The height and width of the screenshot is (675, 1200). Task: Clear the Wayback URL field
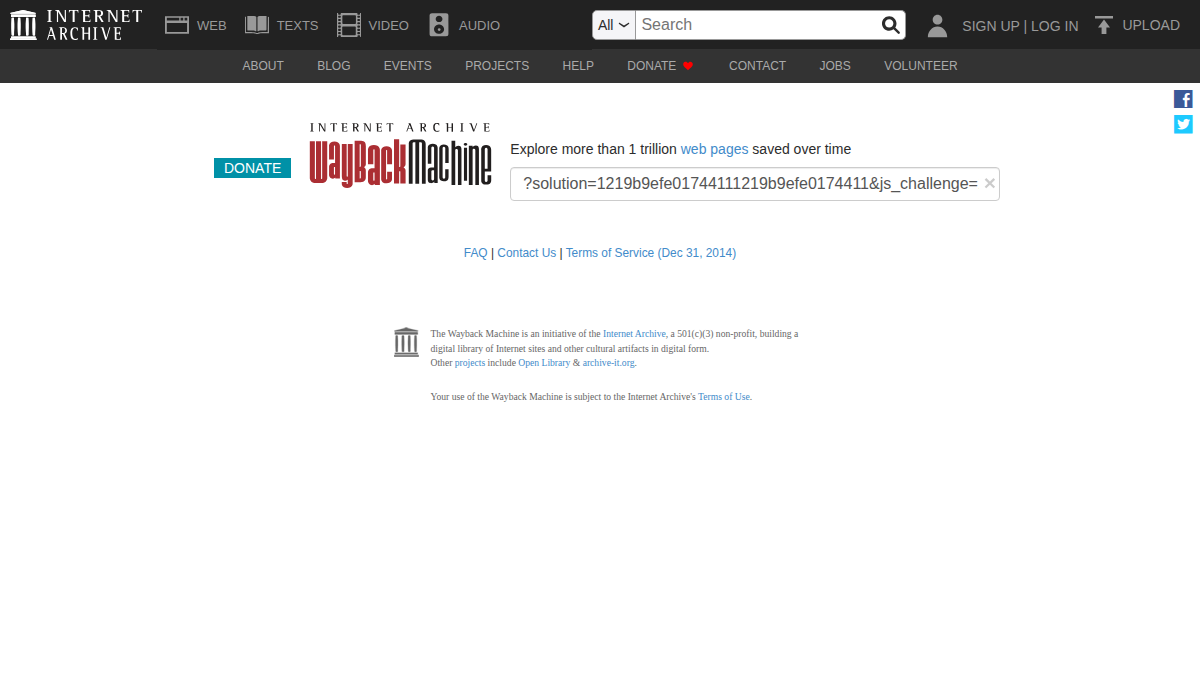tap(989, 183)
